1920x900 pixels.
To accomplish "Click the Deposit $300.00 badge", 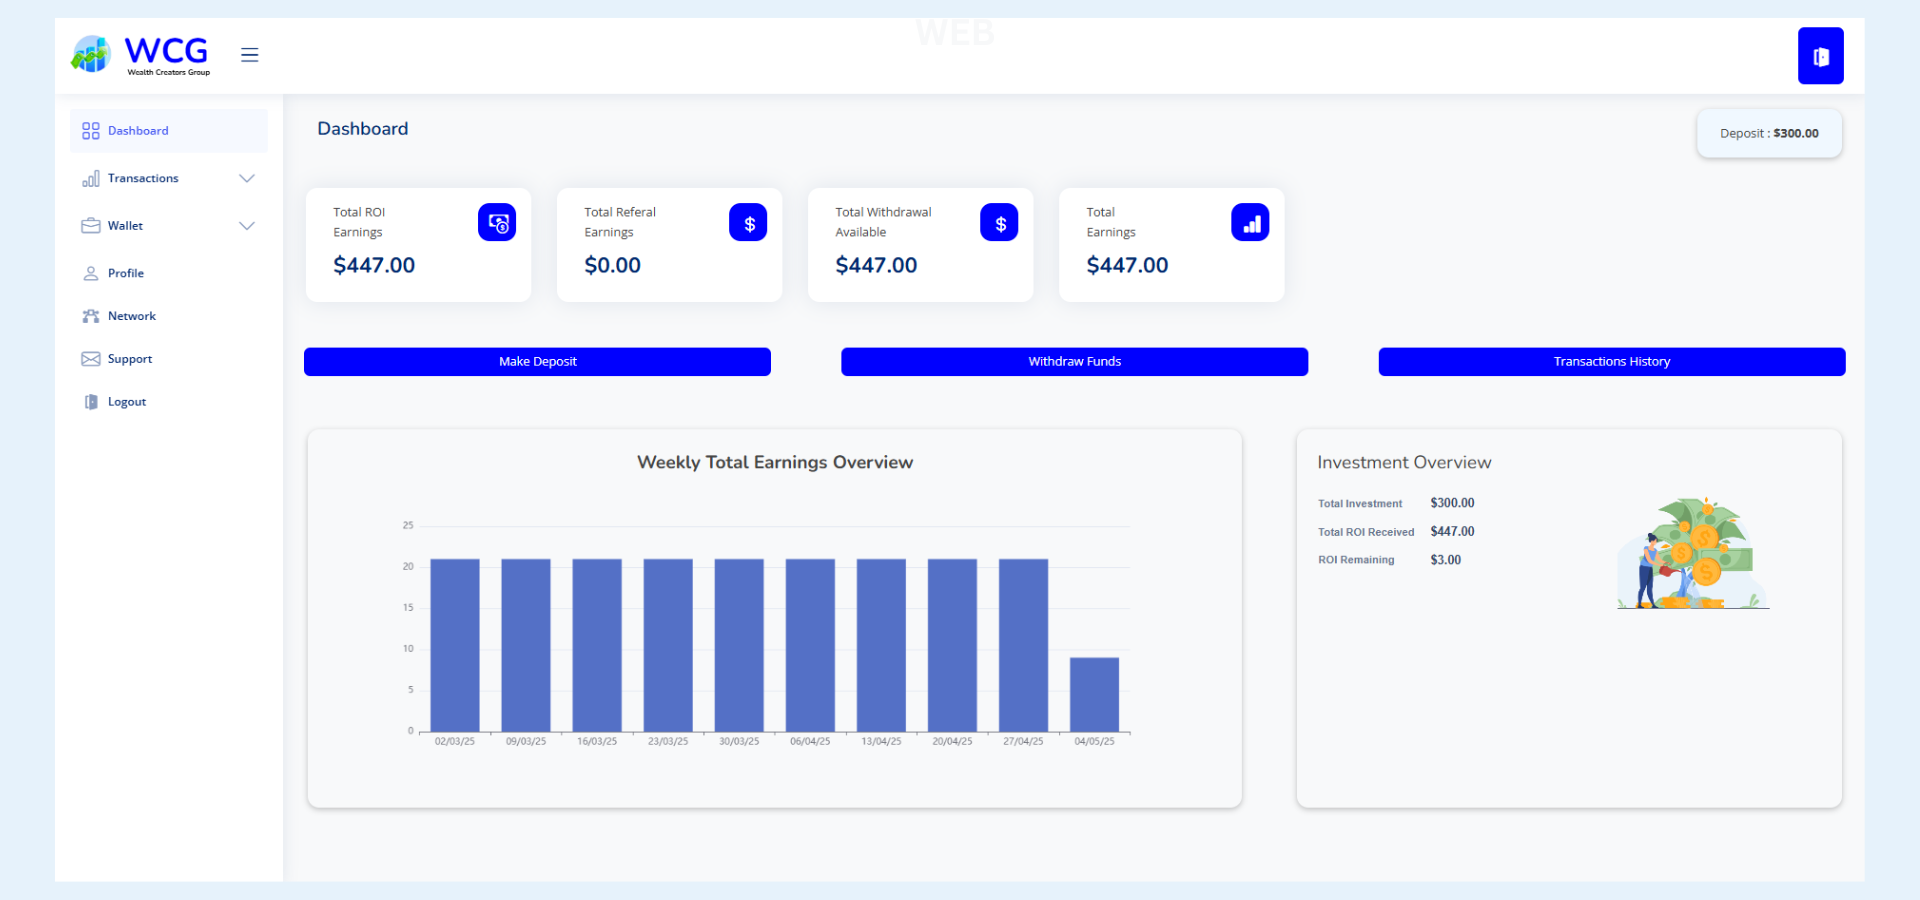I will 1768,134.
